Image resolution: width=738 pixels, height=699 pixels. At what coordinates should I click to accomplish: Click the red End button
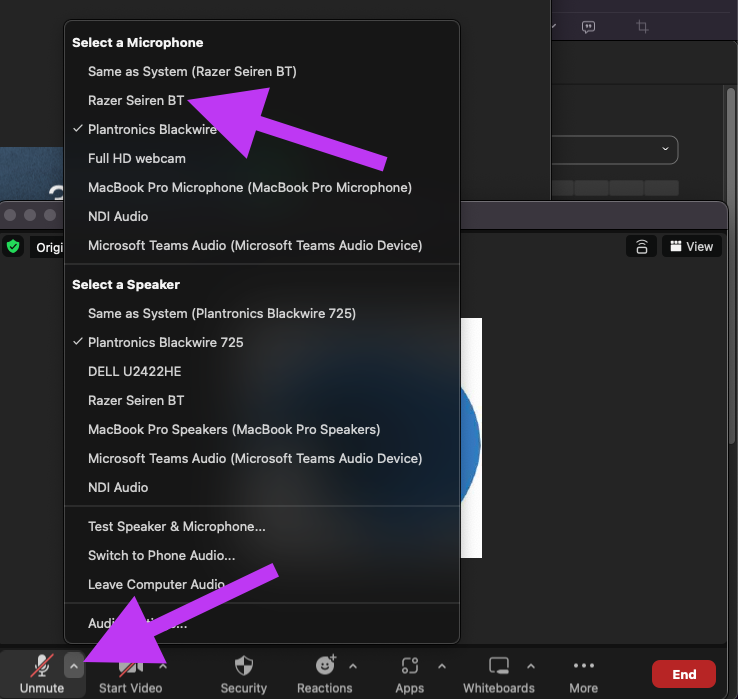click(683, 674)
